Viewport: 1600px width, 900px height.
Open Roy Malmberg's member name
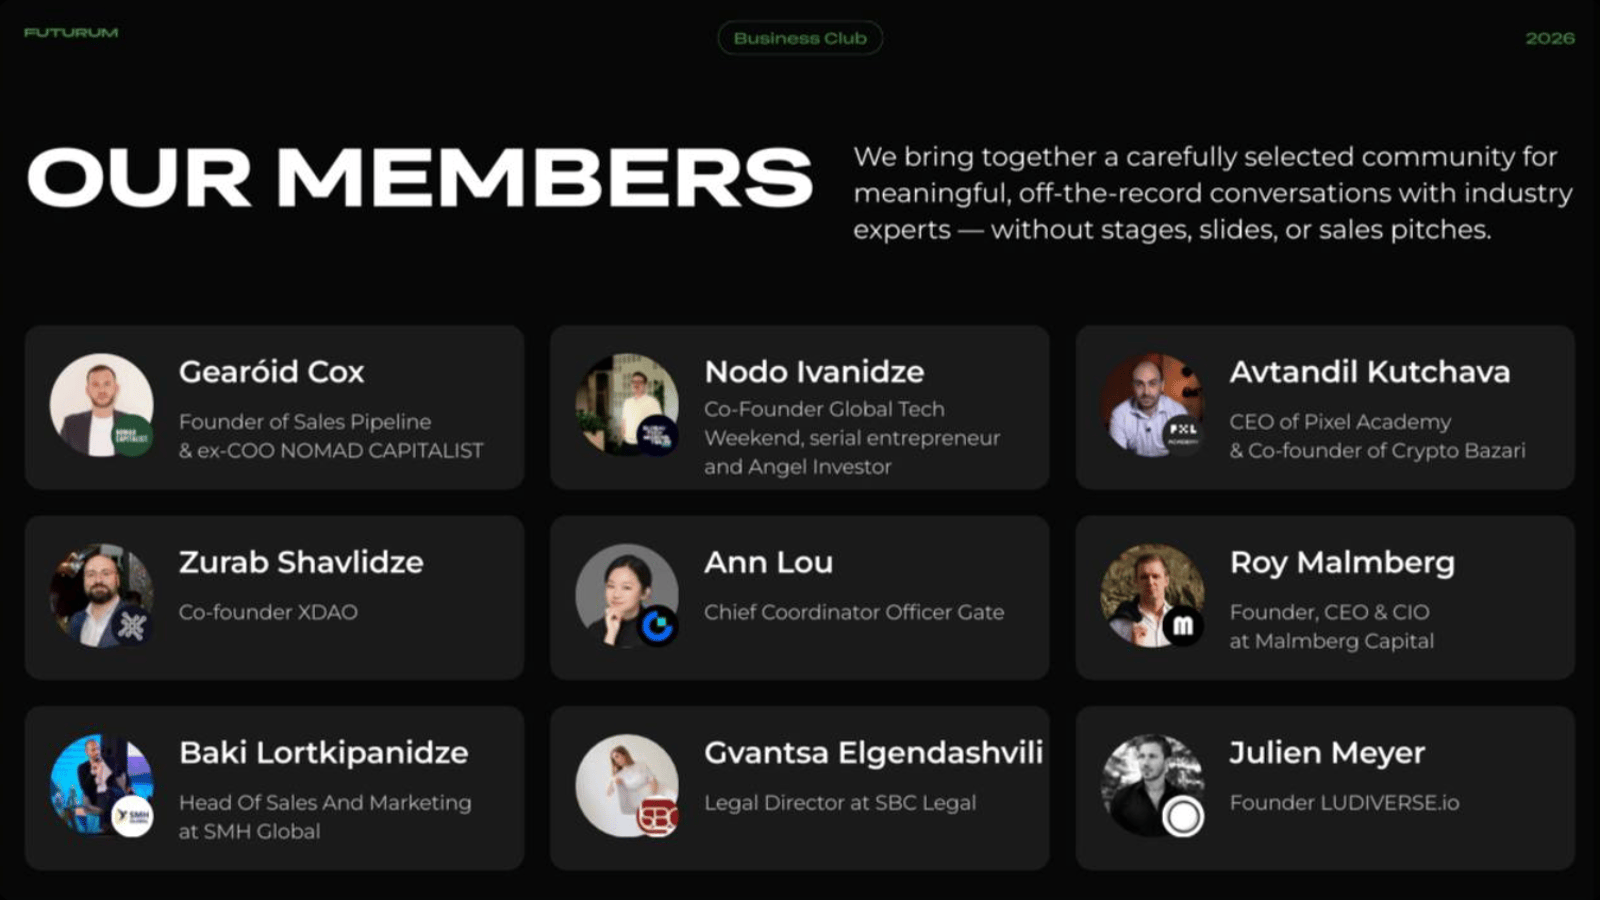click(1342, 562)
